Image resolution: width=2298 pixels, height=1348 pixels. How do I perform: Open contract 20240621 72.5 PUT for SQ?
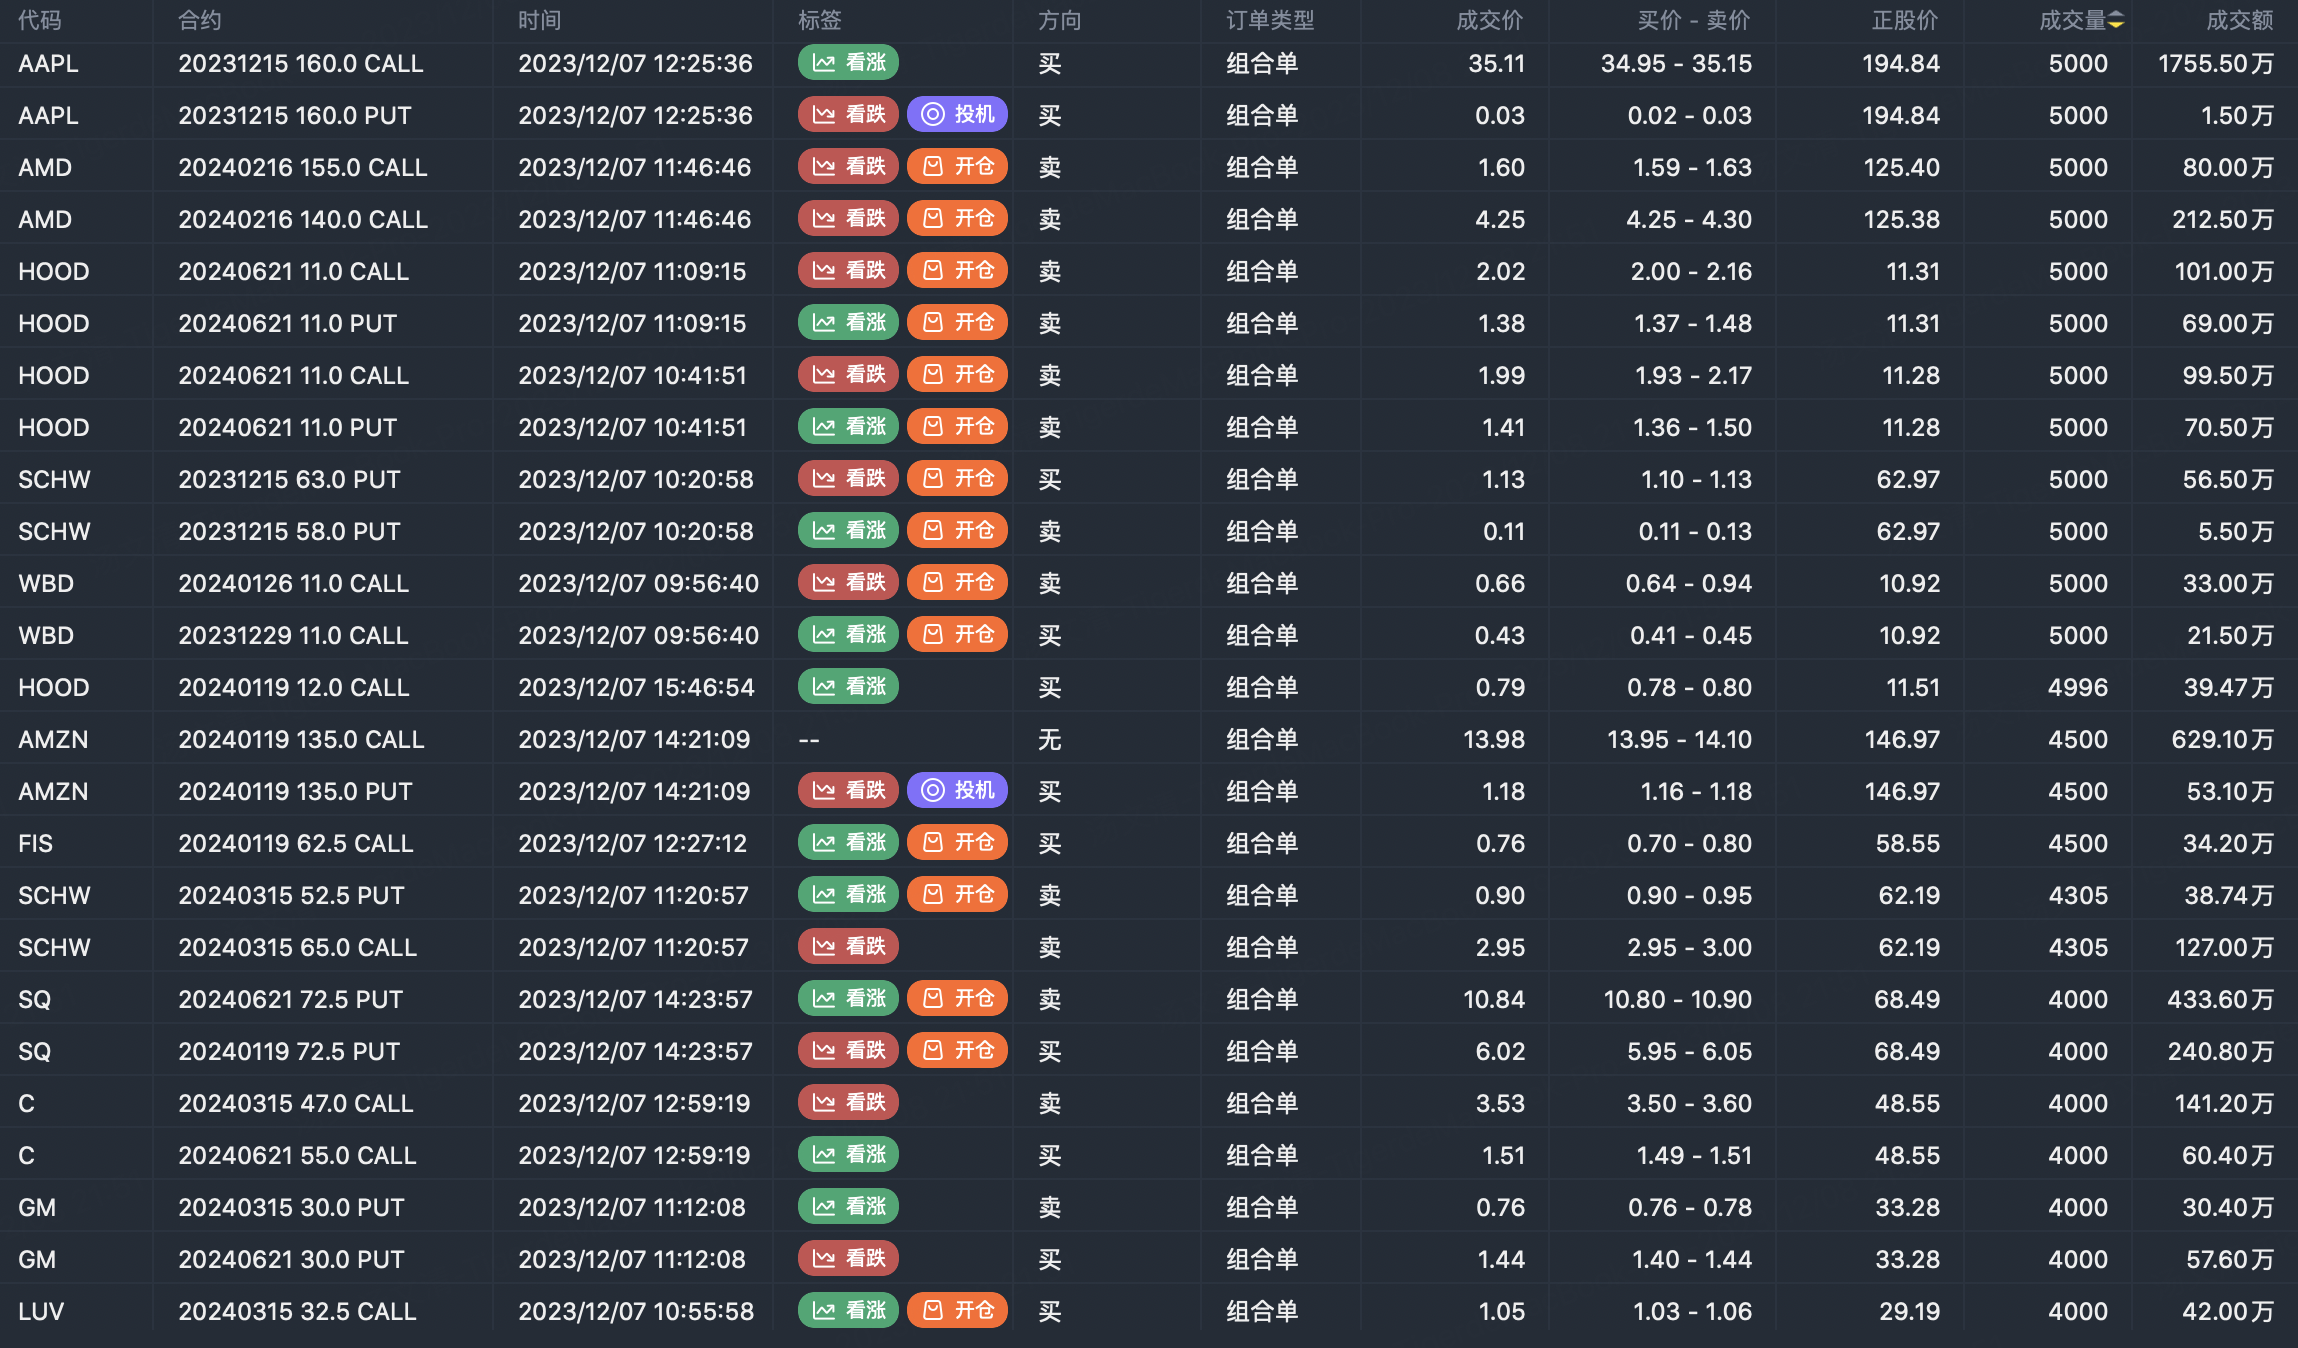tap(290, 999)
